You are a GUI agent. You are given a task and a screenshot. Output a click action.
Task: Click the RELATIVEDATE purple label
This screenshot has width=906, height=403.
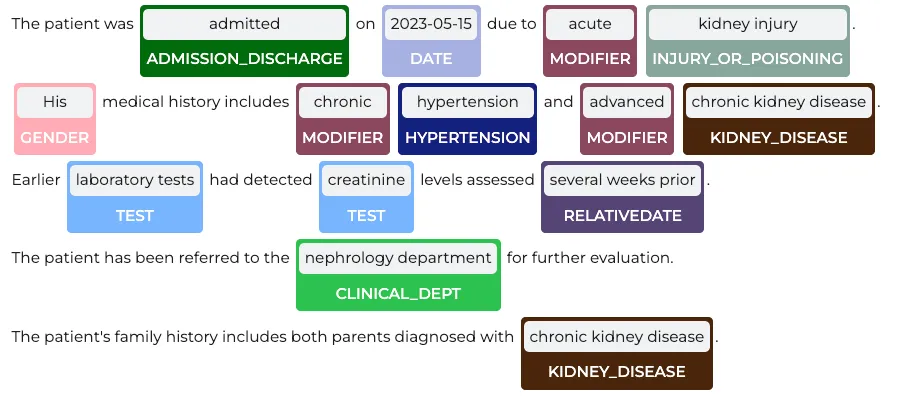[622, 216]
